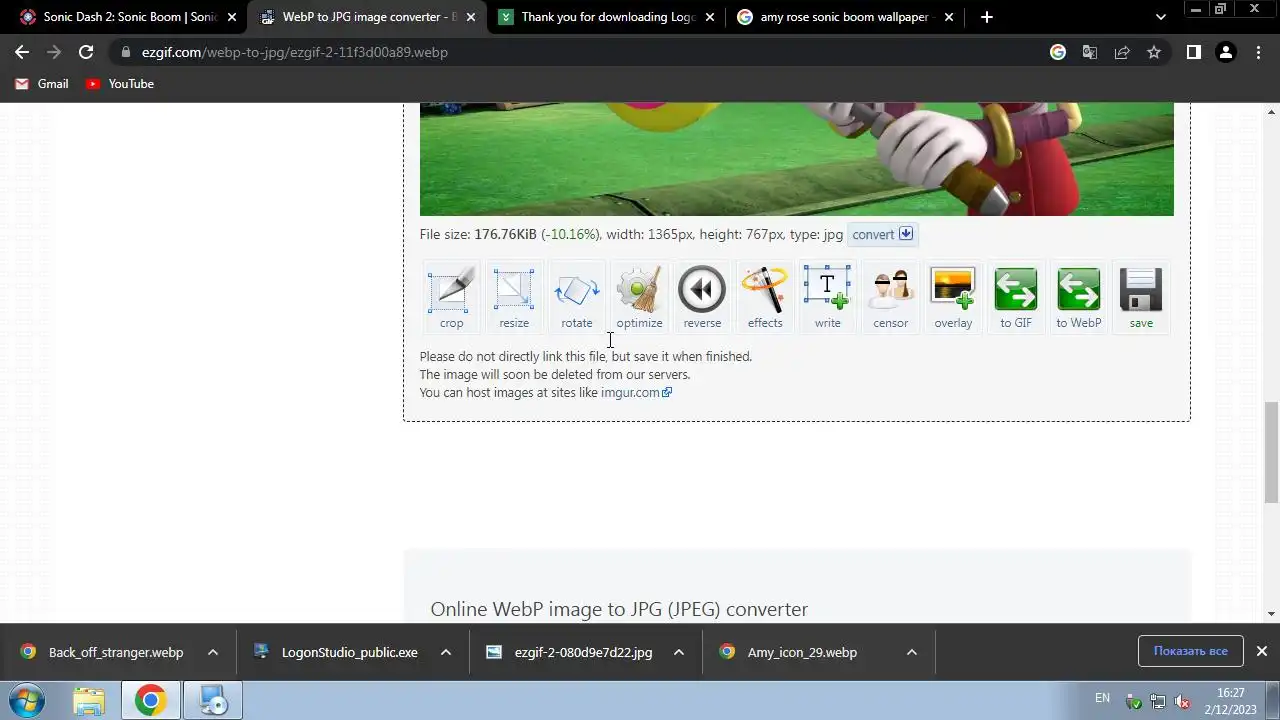Open YouTube bookmark

[x=120, y=84]
